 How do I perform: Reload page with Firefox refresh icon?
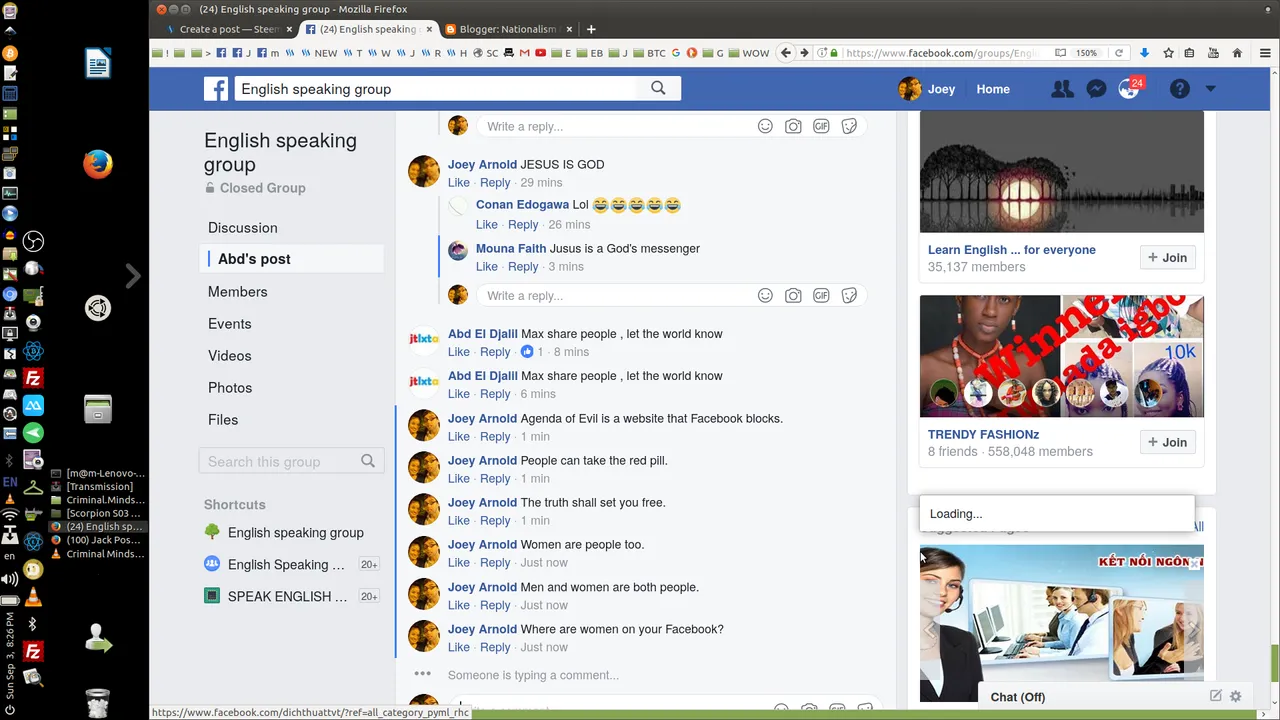click(x=1119, y=53)
